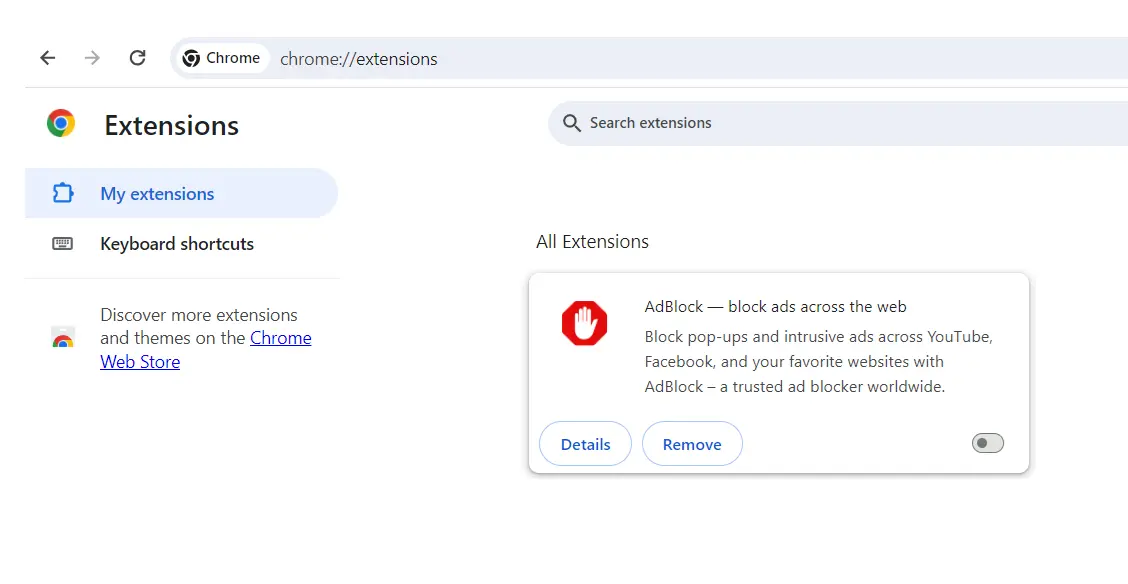Click the browser back arrow
The height and width of the screenshot is (584, 1128).
[x=48, y=58]
